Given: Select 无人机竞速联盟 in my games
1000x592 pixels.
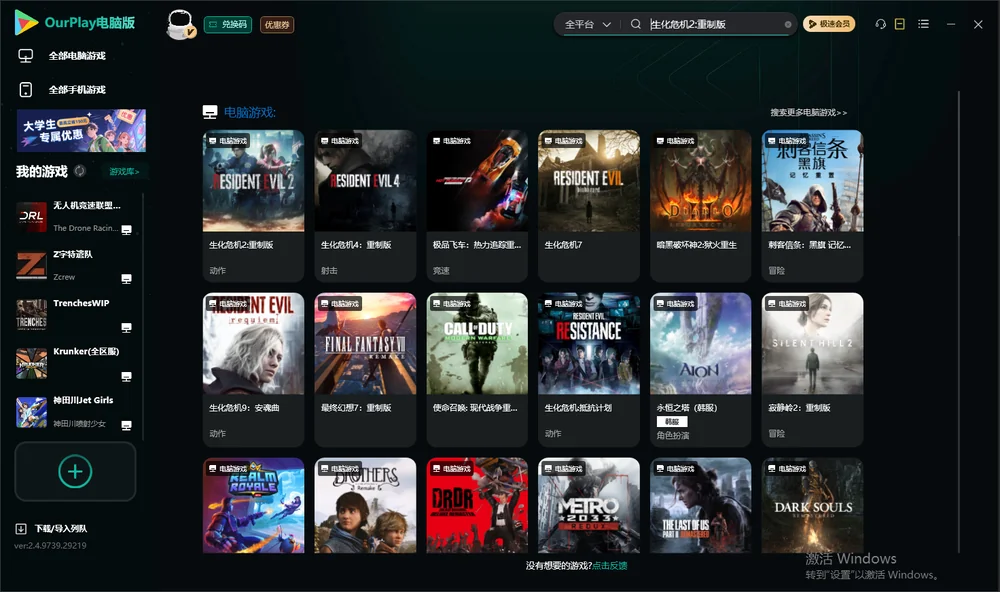Looking at the screenshot, I should [x=75, y=217].
